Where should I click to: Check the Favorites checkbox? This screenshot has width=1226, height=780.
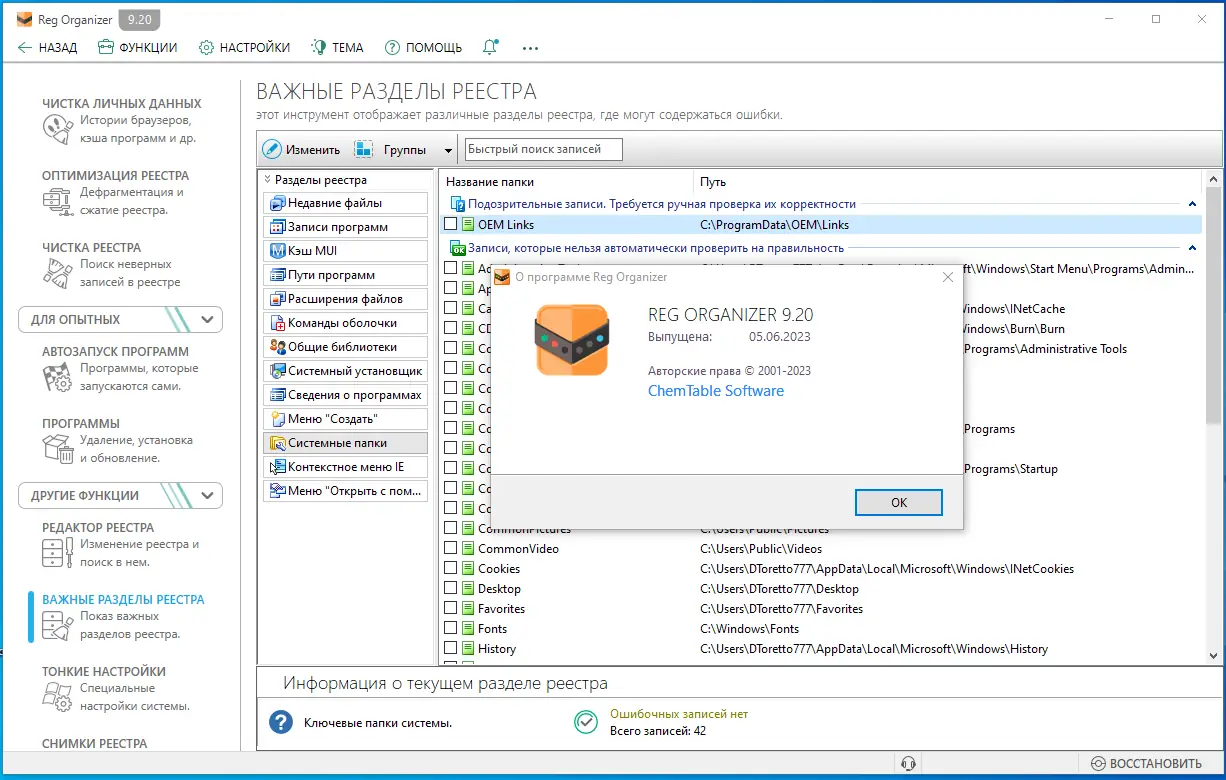[x=450, y=609]
